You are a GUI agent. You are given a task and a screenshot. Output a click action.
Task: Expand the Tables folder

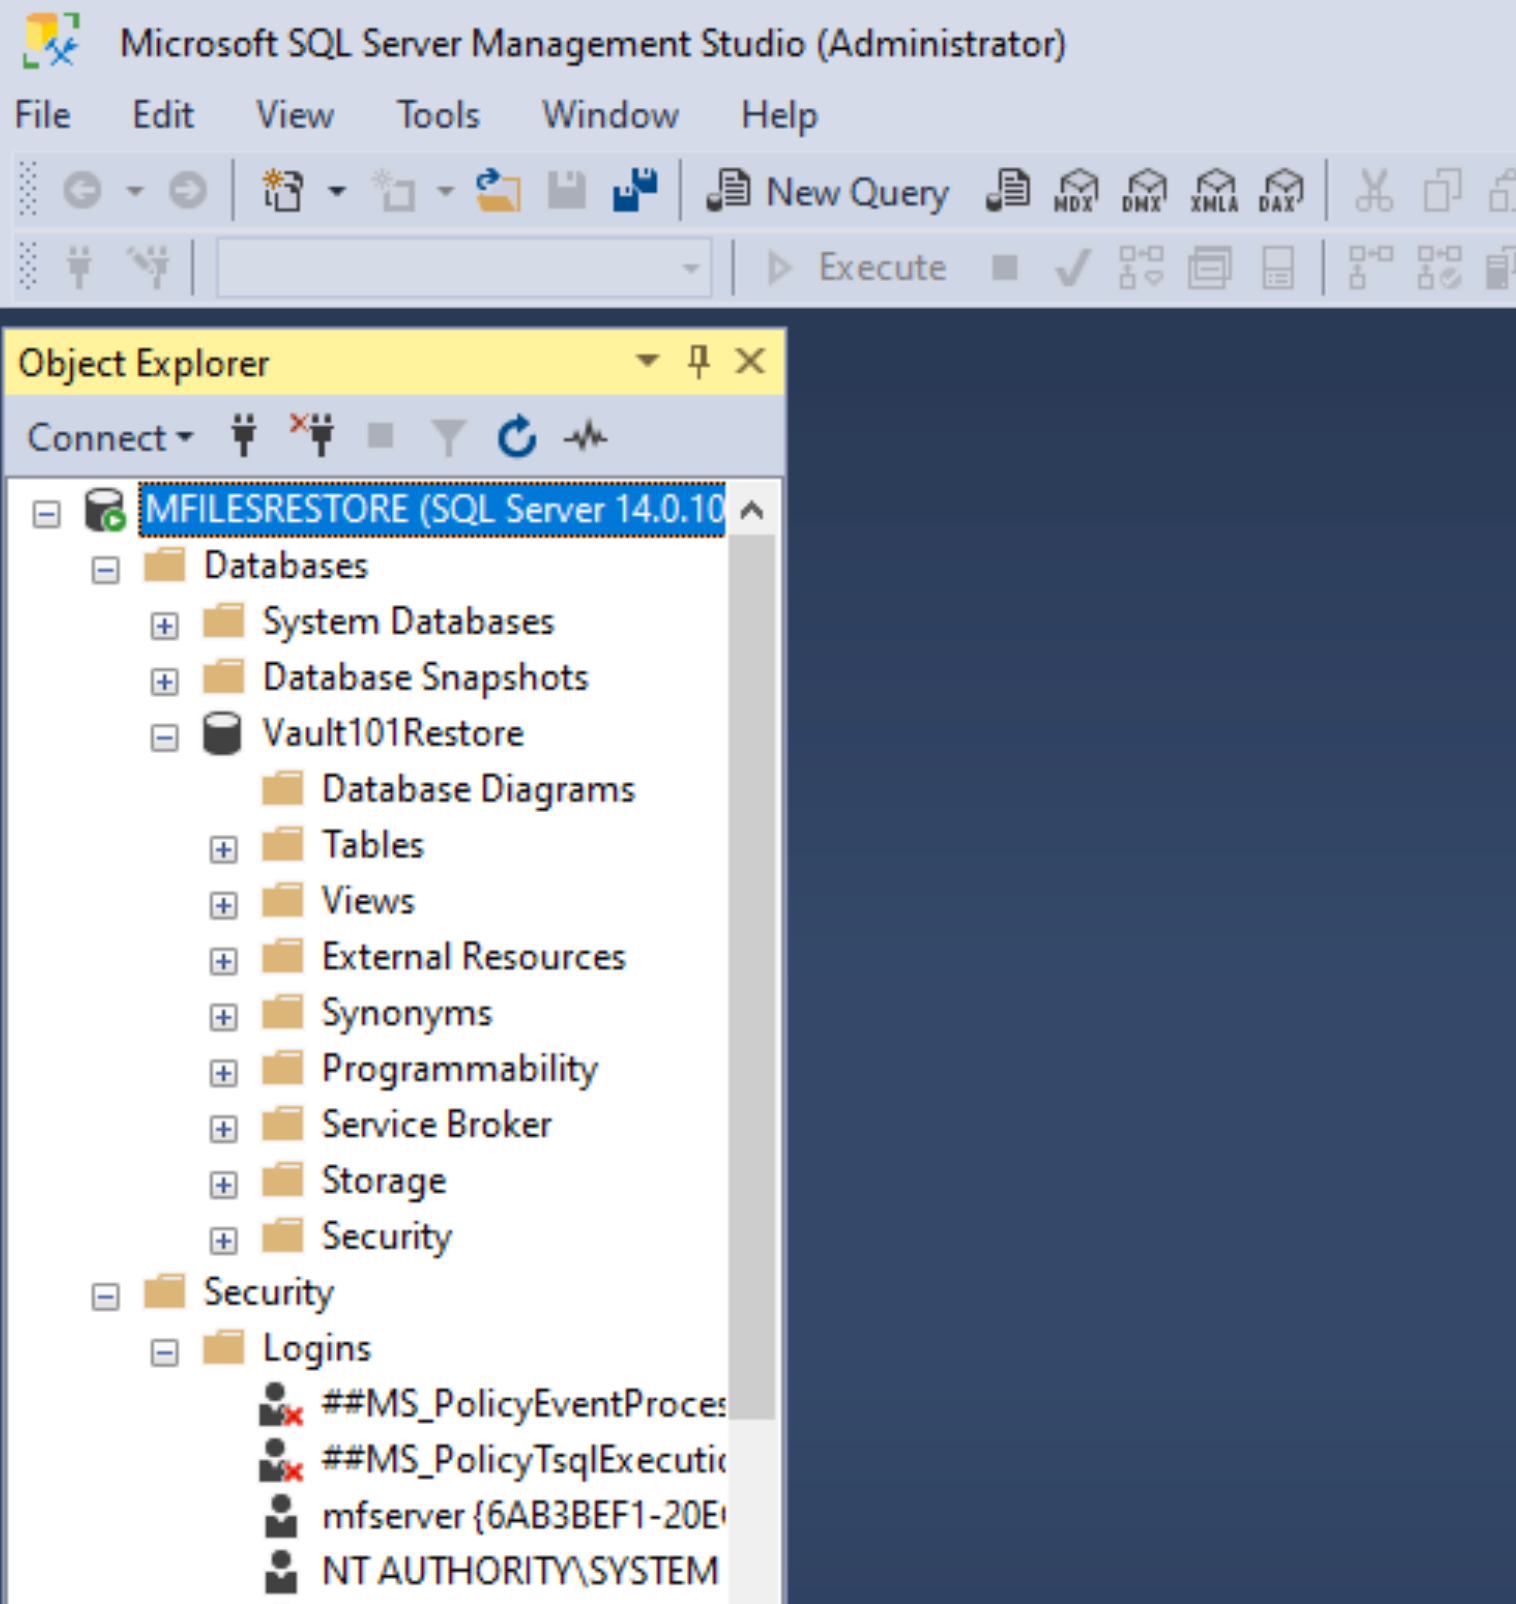click(x=224, y=850)
